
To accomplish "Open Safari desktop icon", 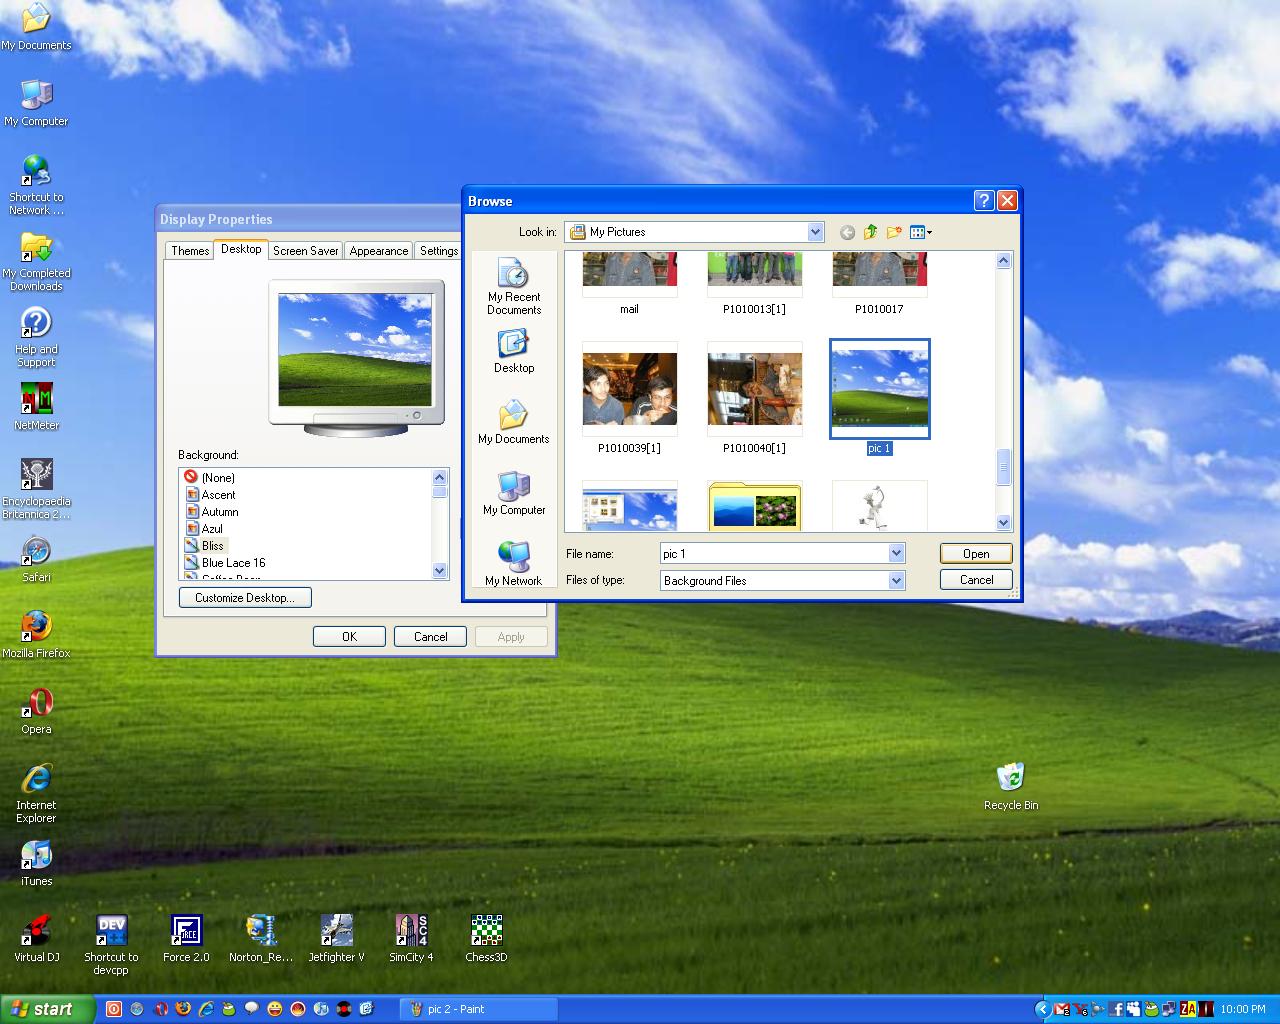I will point(36,559).
